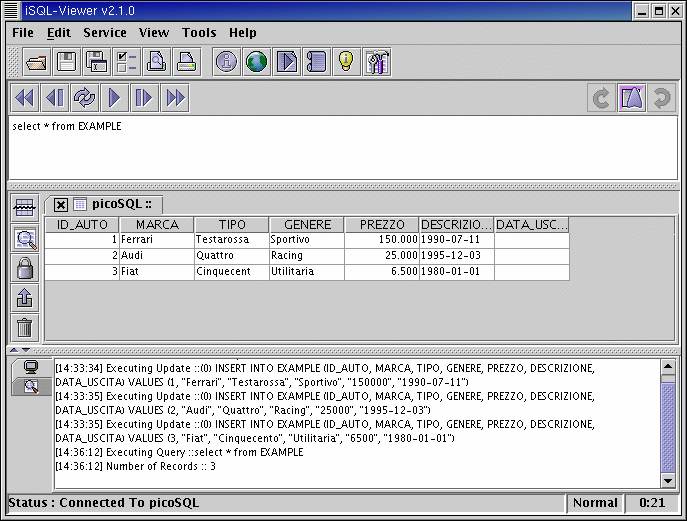
Task: Select the picoSQL :: results tab
Action: tap(121, 204)
